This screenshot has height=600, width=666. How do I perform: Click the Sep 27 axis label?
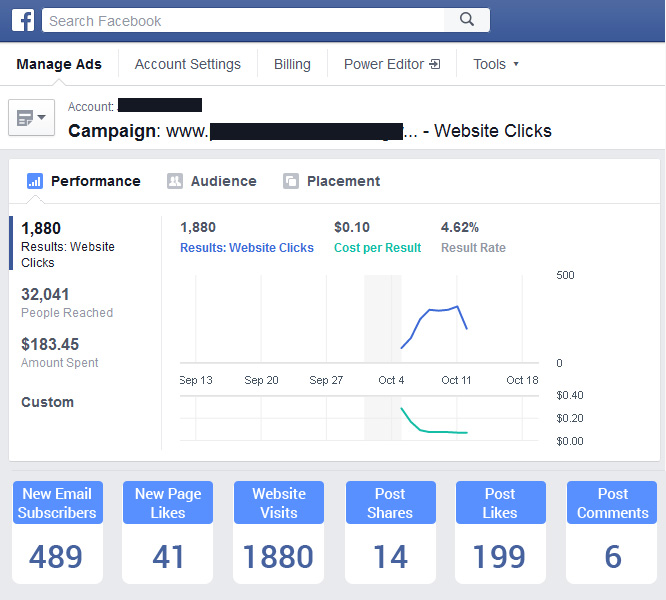[326, 380]
